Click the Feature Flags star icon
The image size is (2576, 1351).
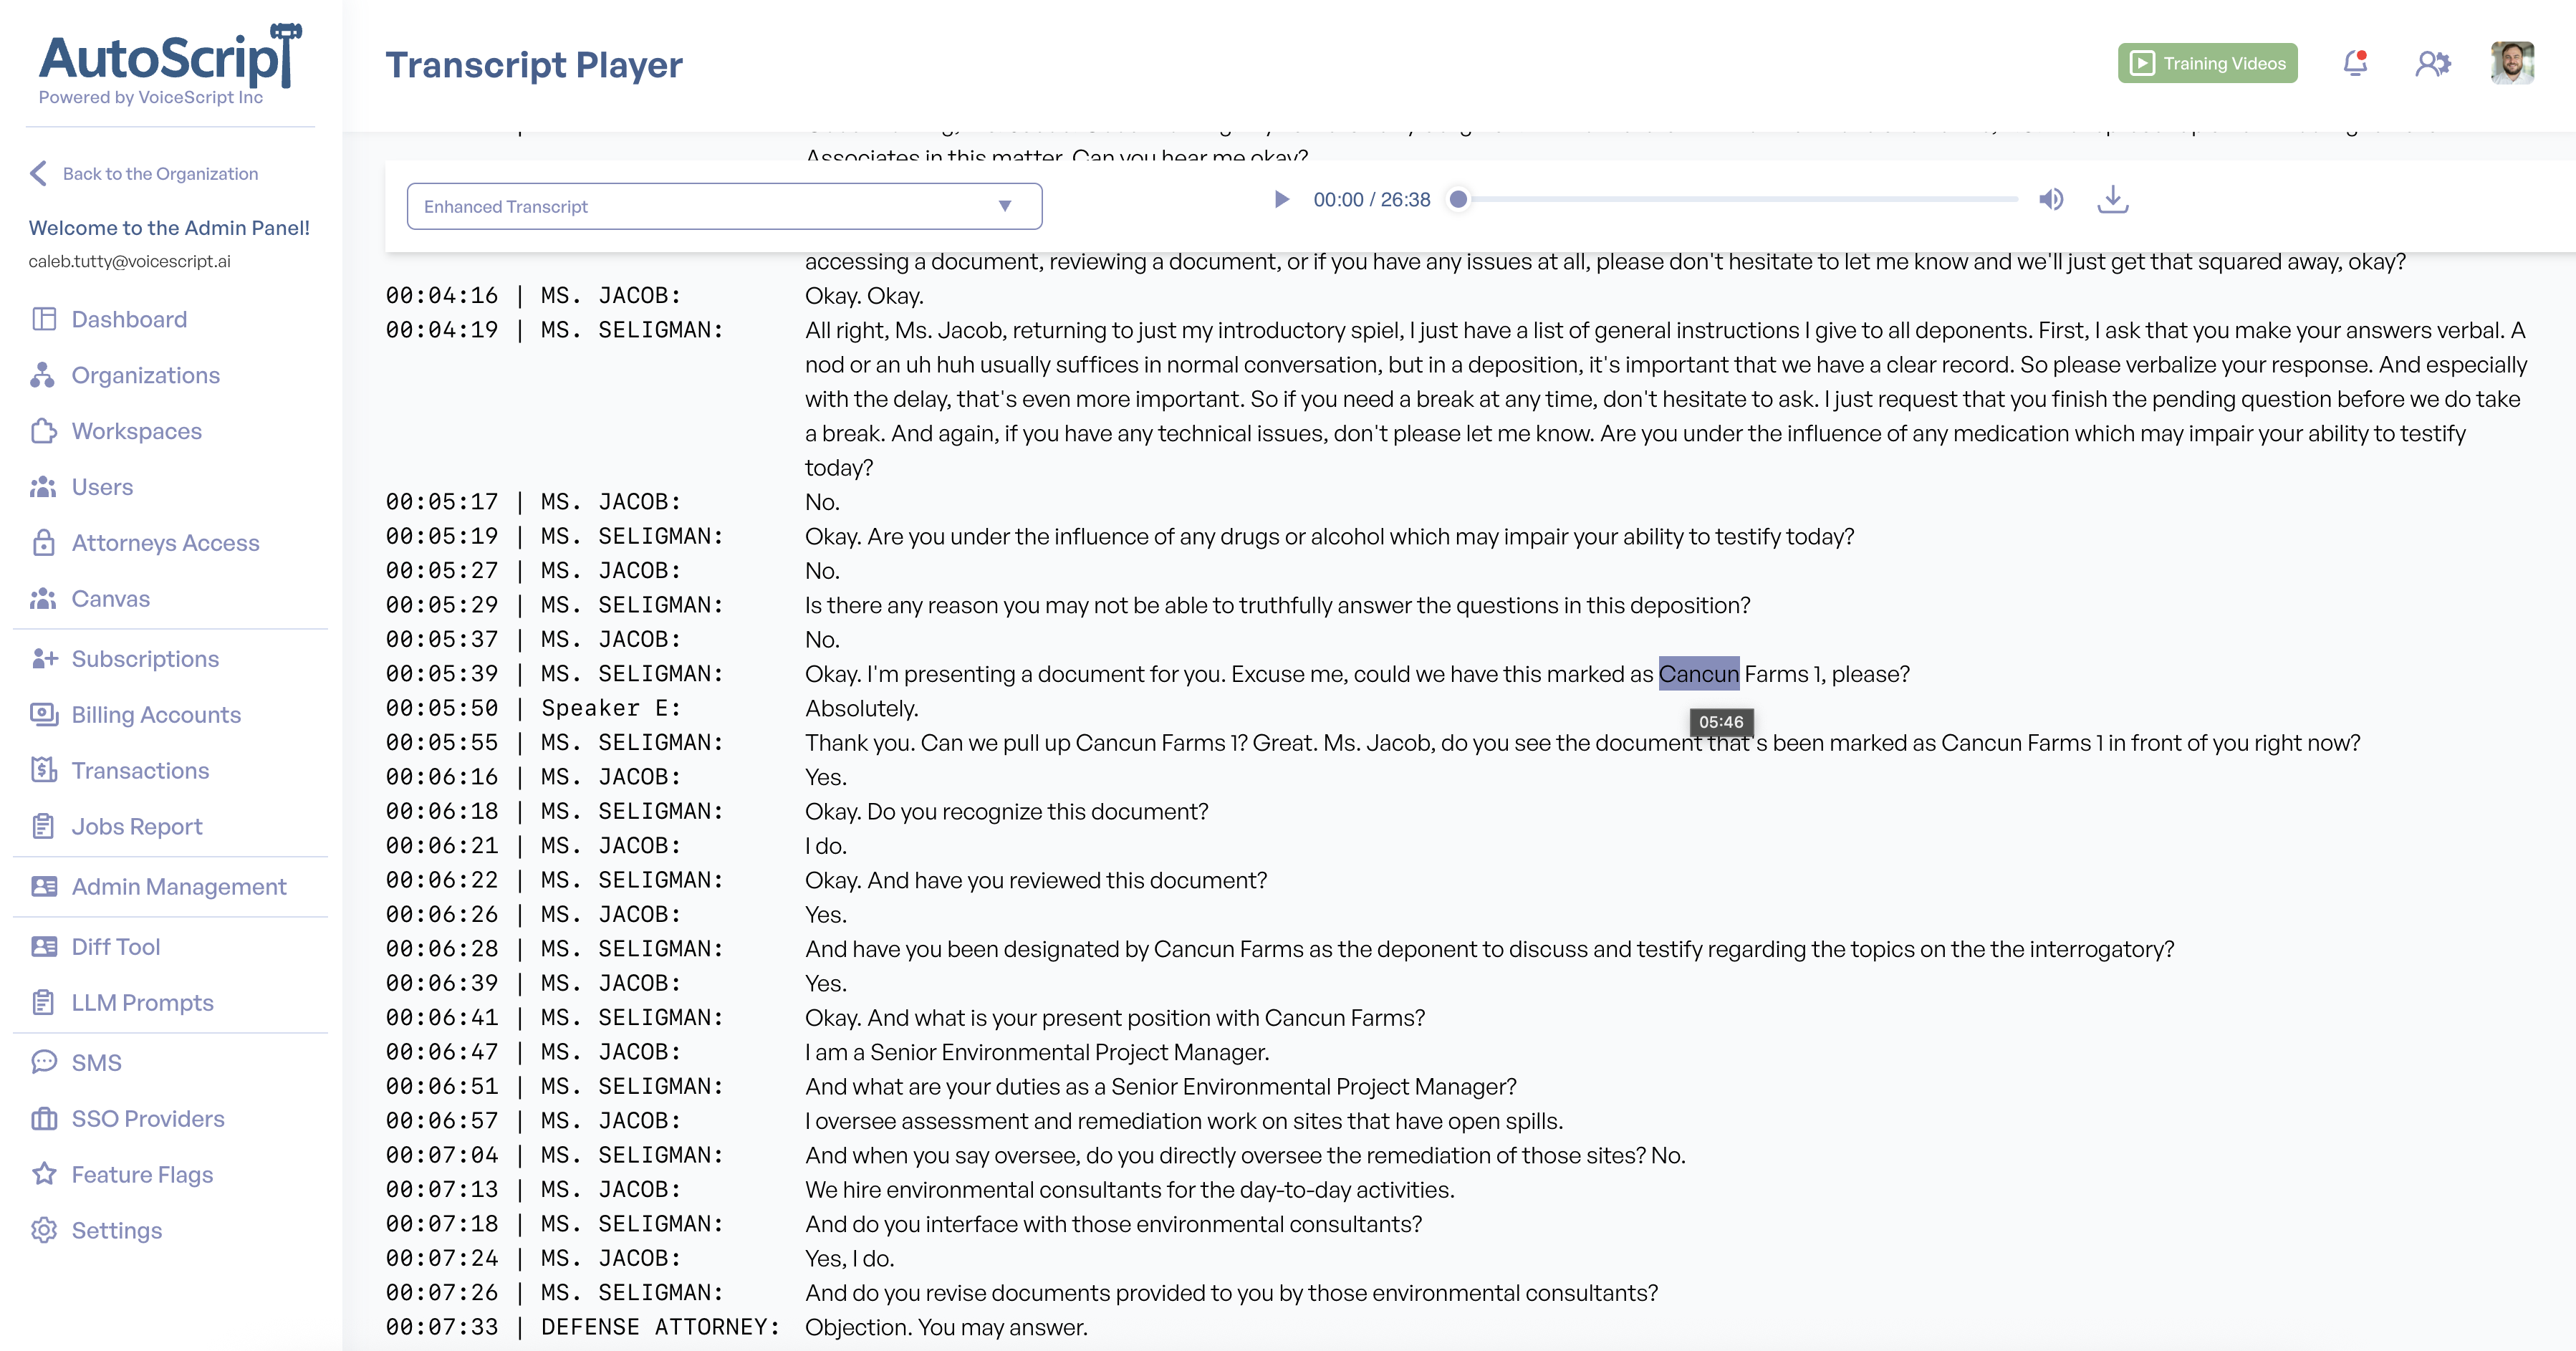click(44, 1174)
